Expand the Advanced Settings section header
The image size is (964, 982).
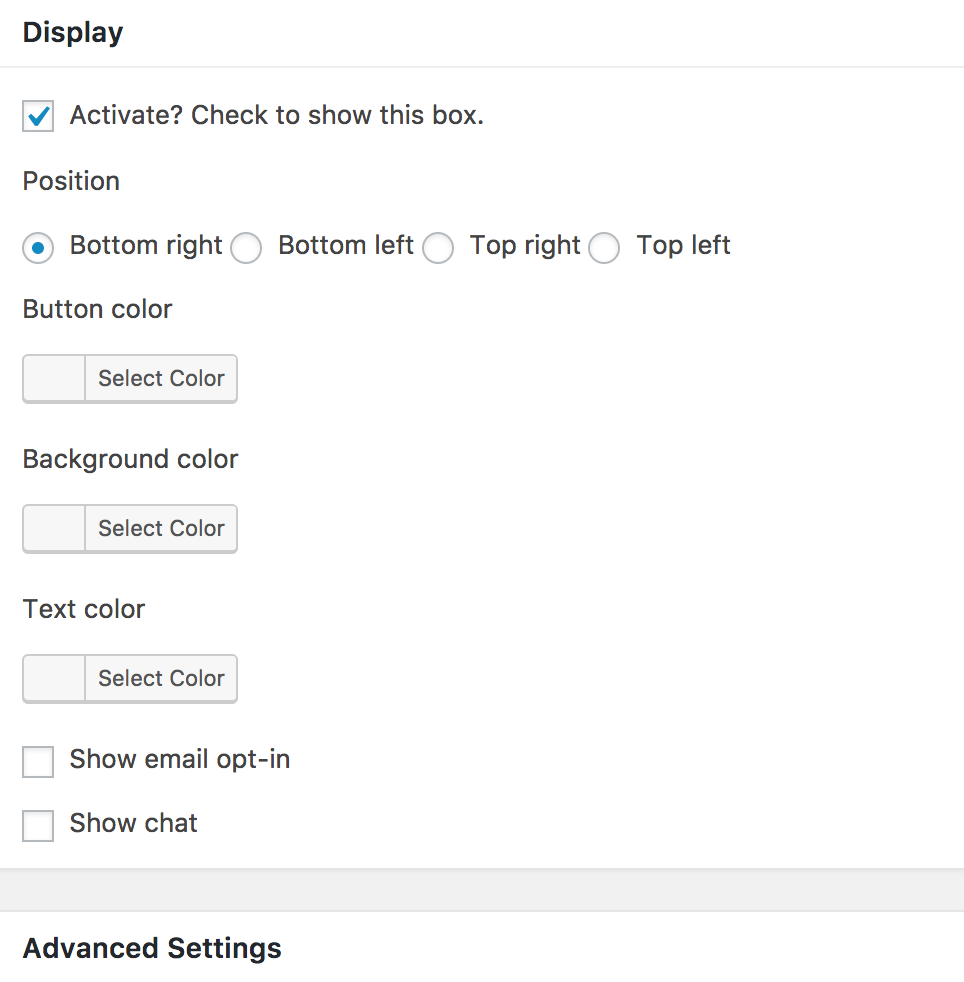tap(152, 947)
